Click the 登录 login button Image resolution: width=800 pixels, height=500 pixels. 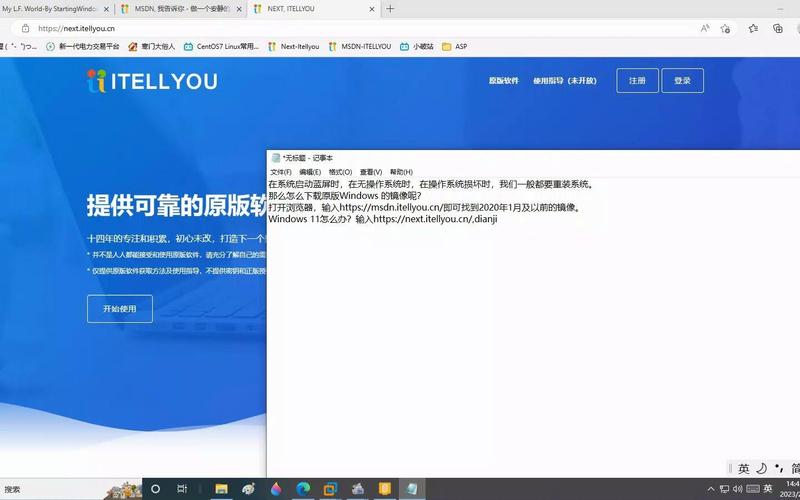pos(683,81)
